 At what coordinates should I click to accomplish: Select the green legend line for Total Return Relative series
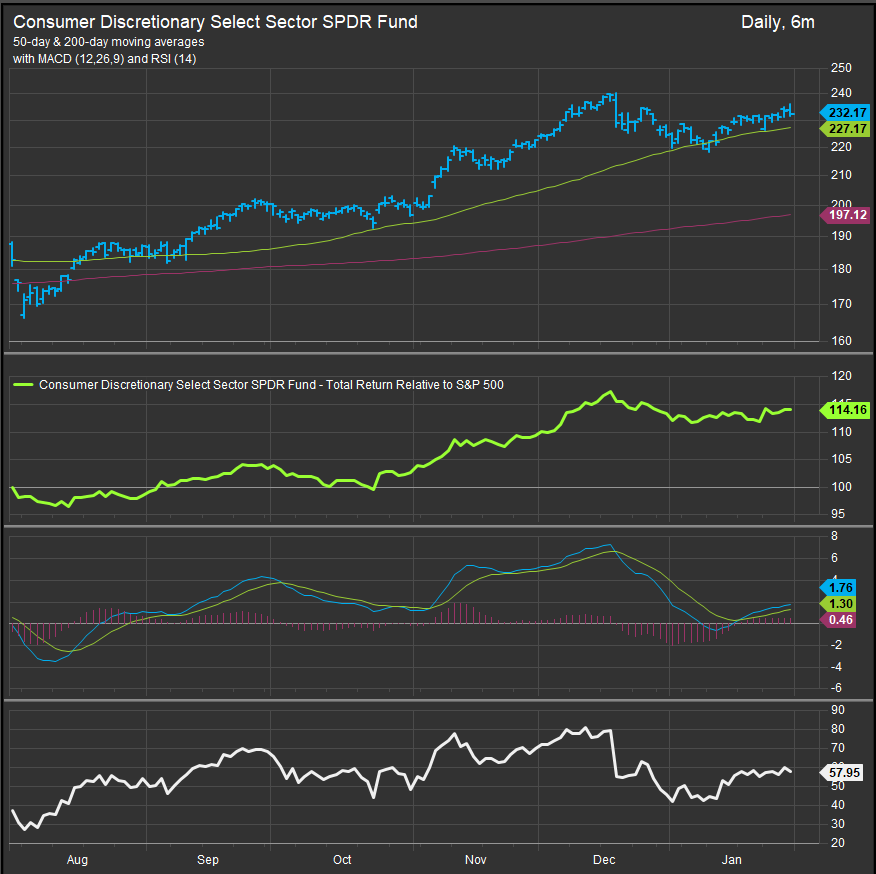click(23, 384)
